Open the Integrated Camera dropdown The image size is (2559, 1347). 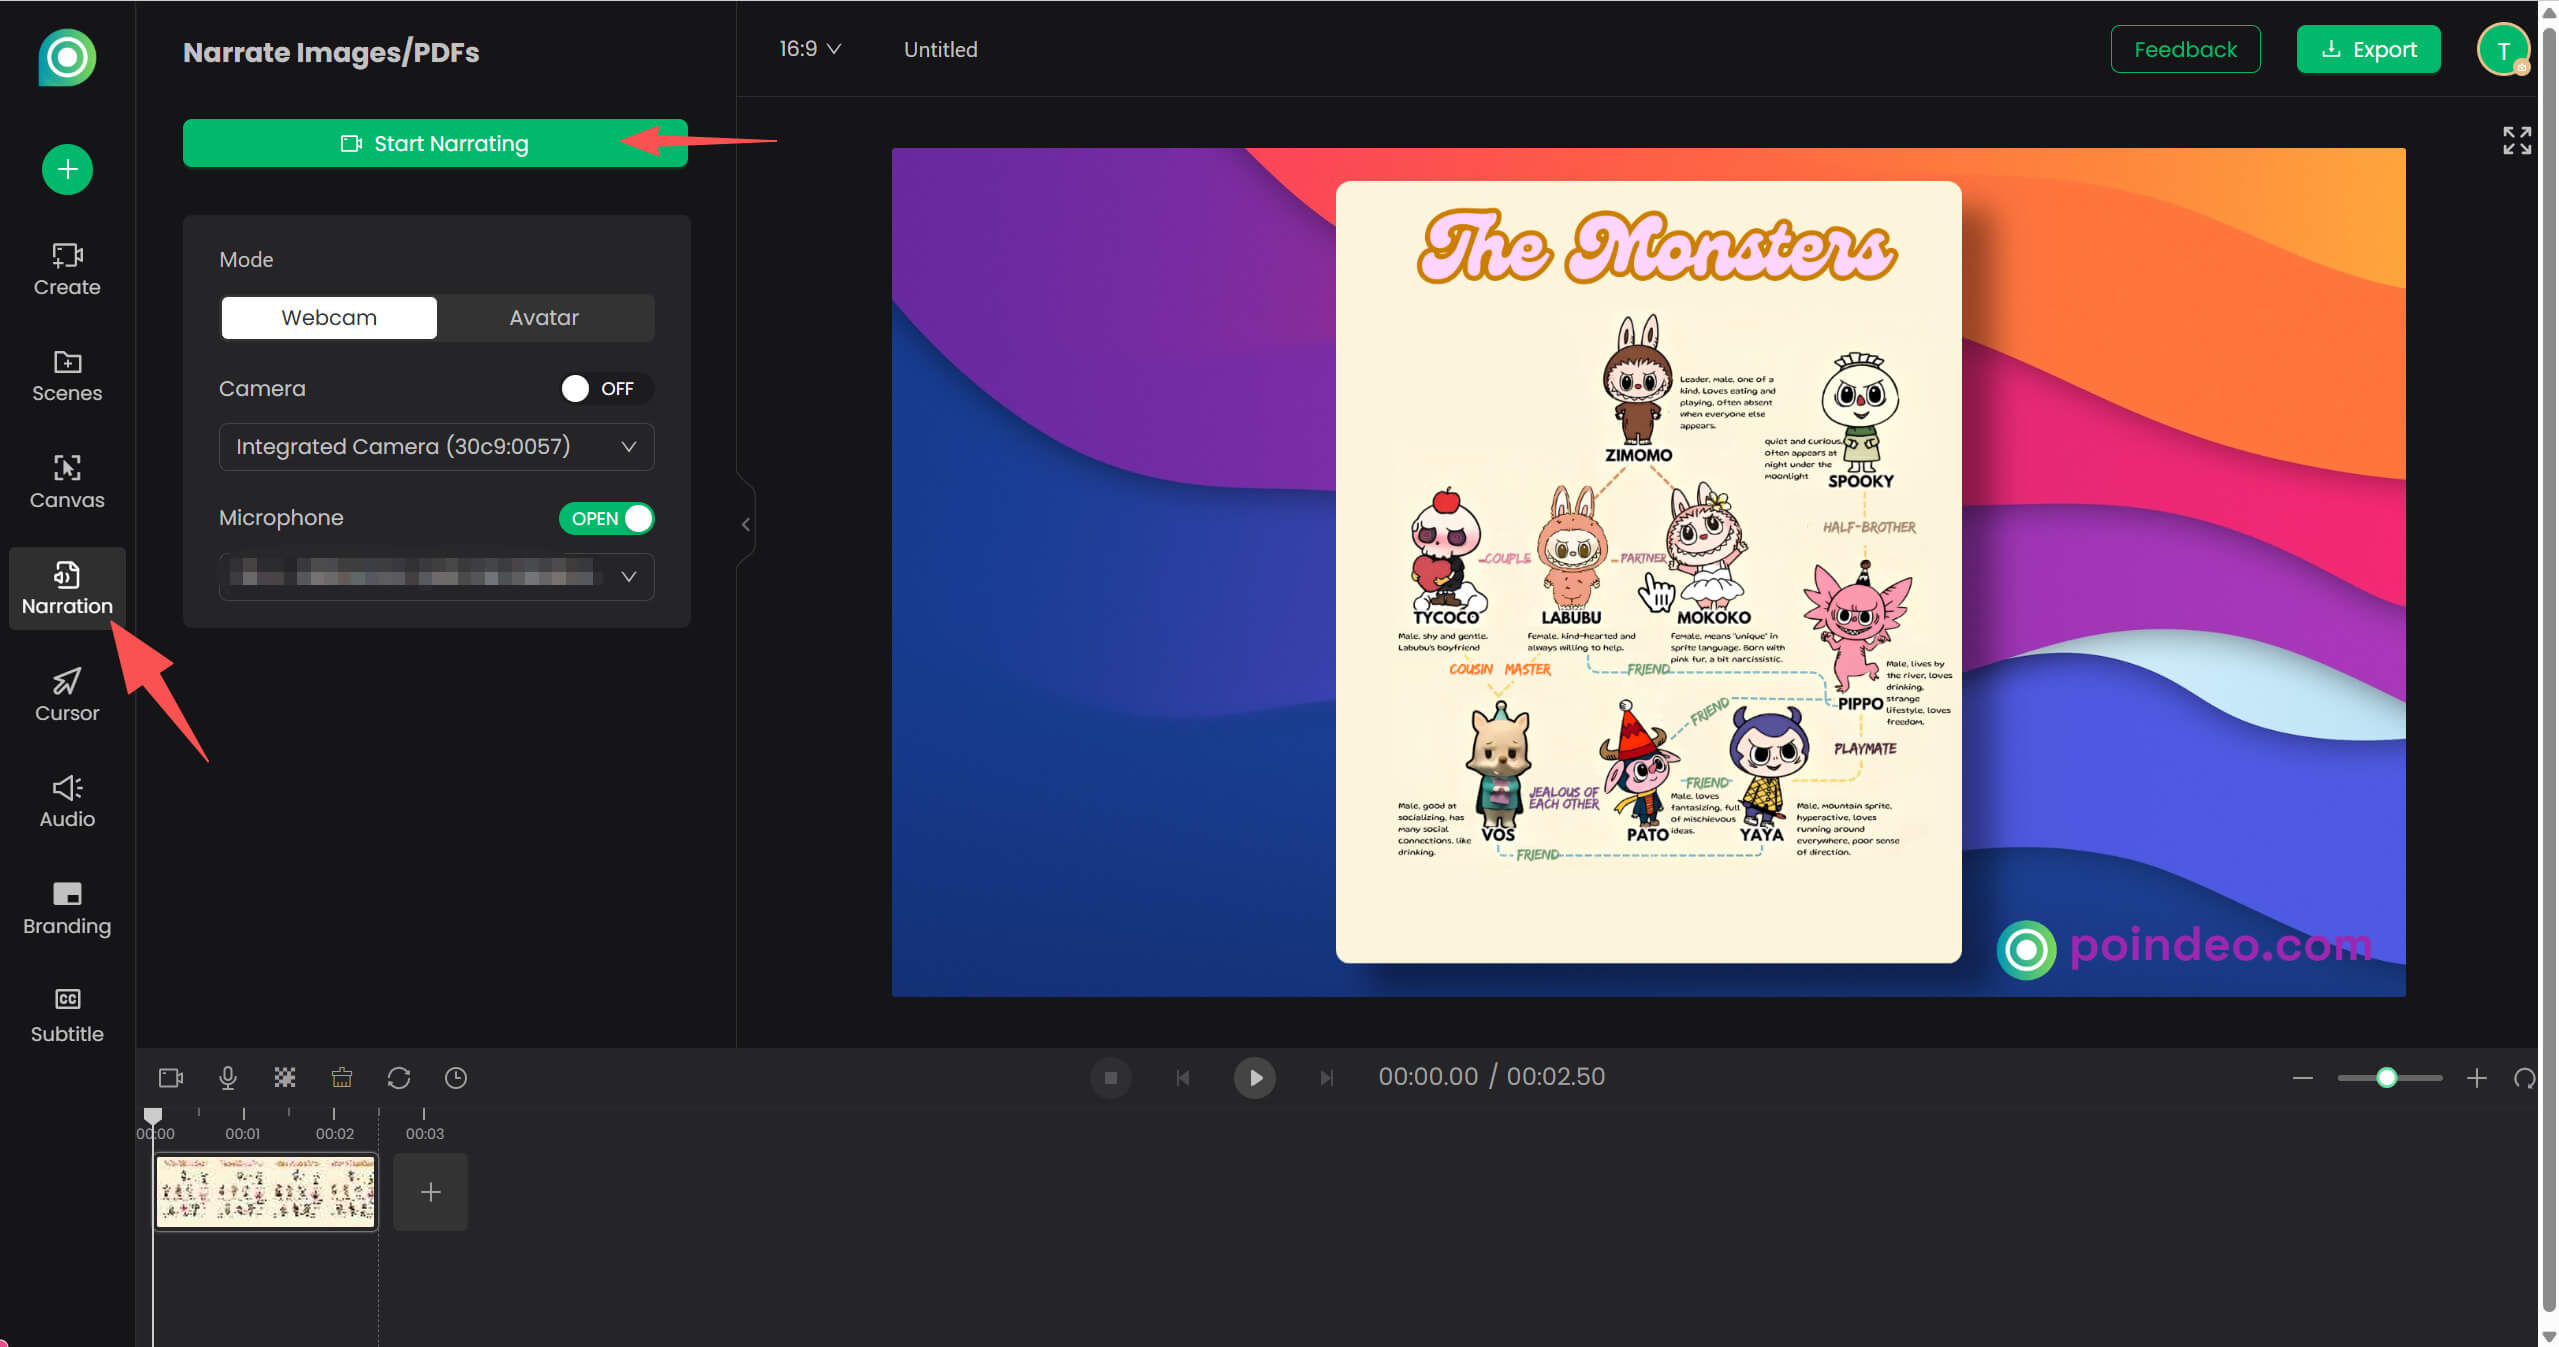436,446
